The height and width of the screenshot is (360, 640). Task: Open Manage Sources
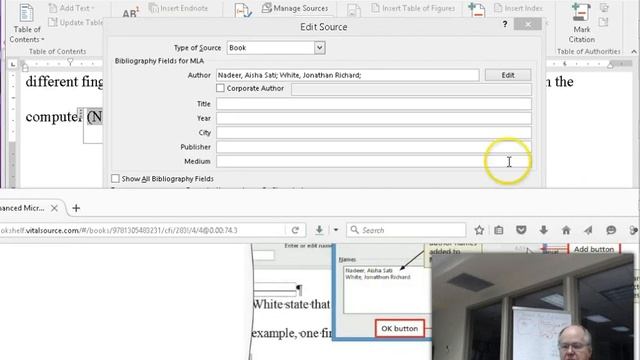295,8
